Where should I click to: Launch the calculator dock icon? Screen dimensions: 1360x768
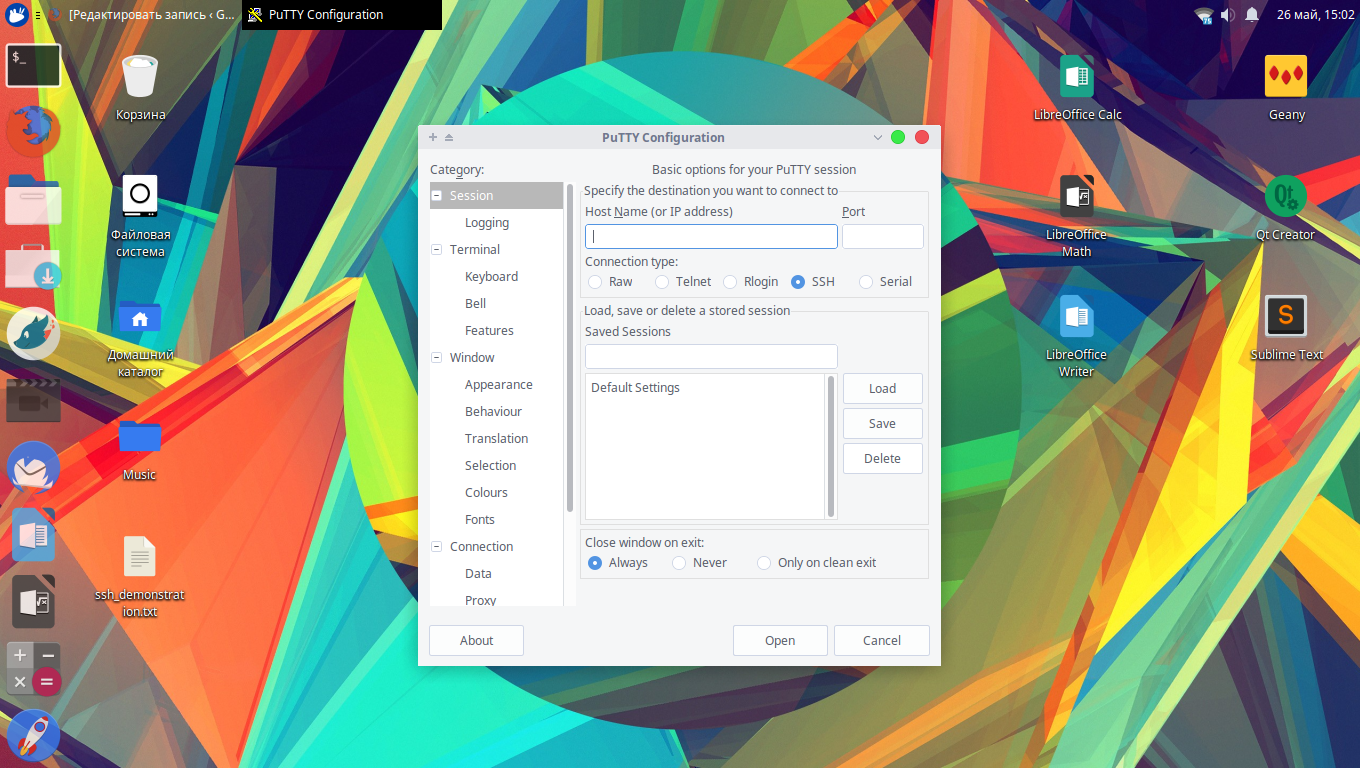pos(34,669)
